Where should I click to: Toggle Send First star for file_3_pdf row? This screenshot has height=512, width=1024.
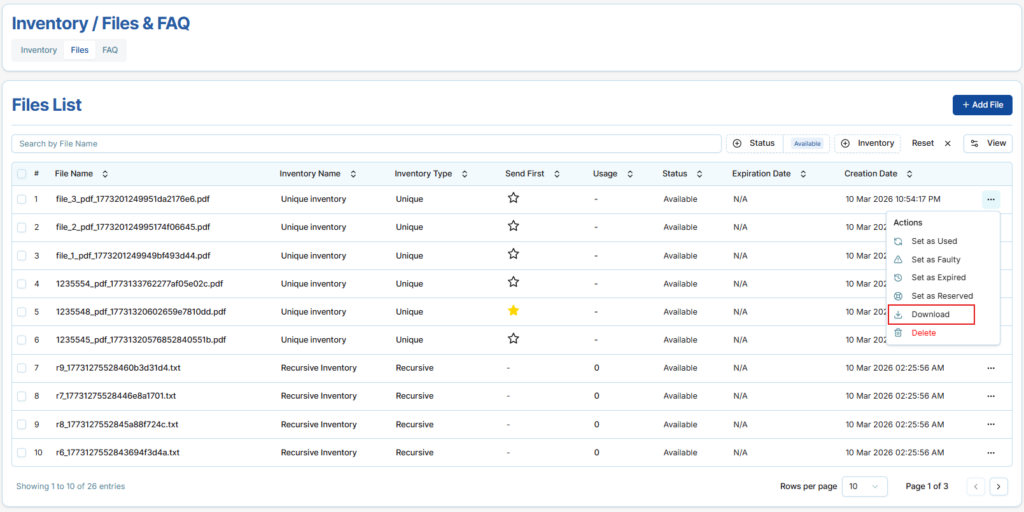(513, 199)
